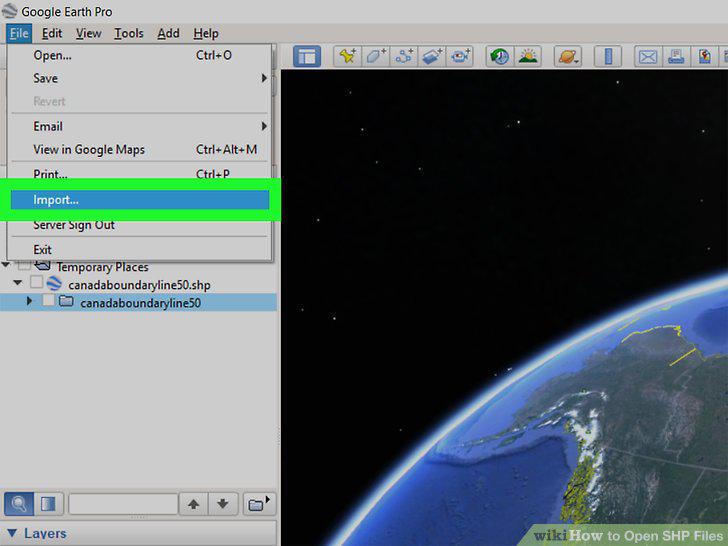Toggle the Temporary Places checkbox
The height and width of the screenshot is (546, 728).
24,266
